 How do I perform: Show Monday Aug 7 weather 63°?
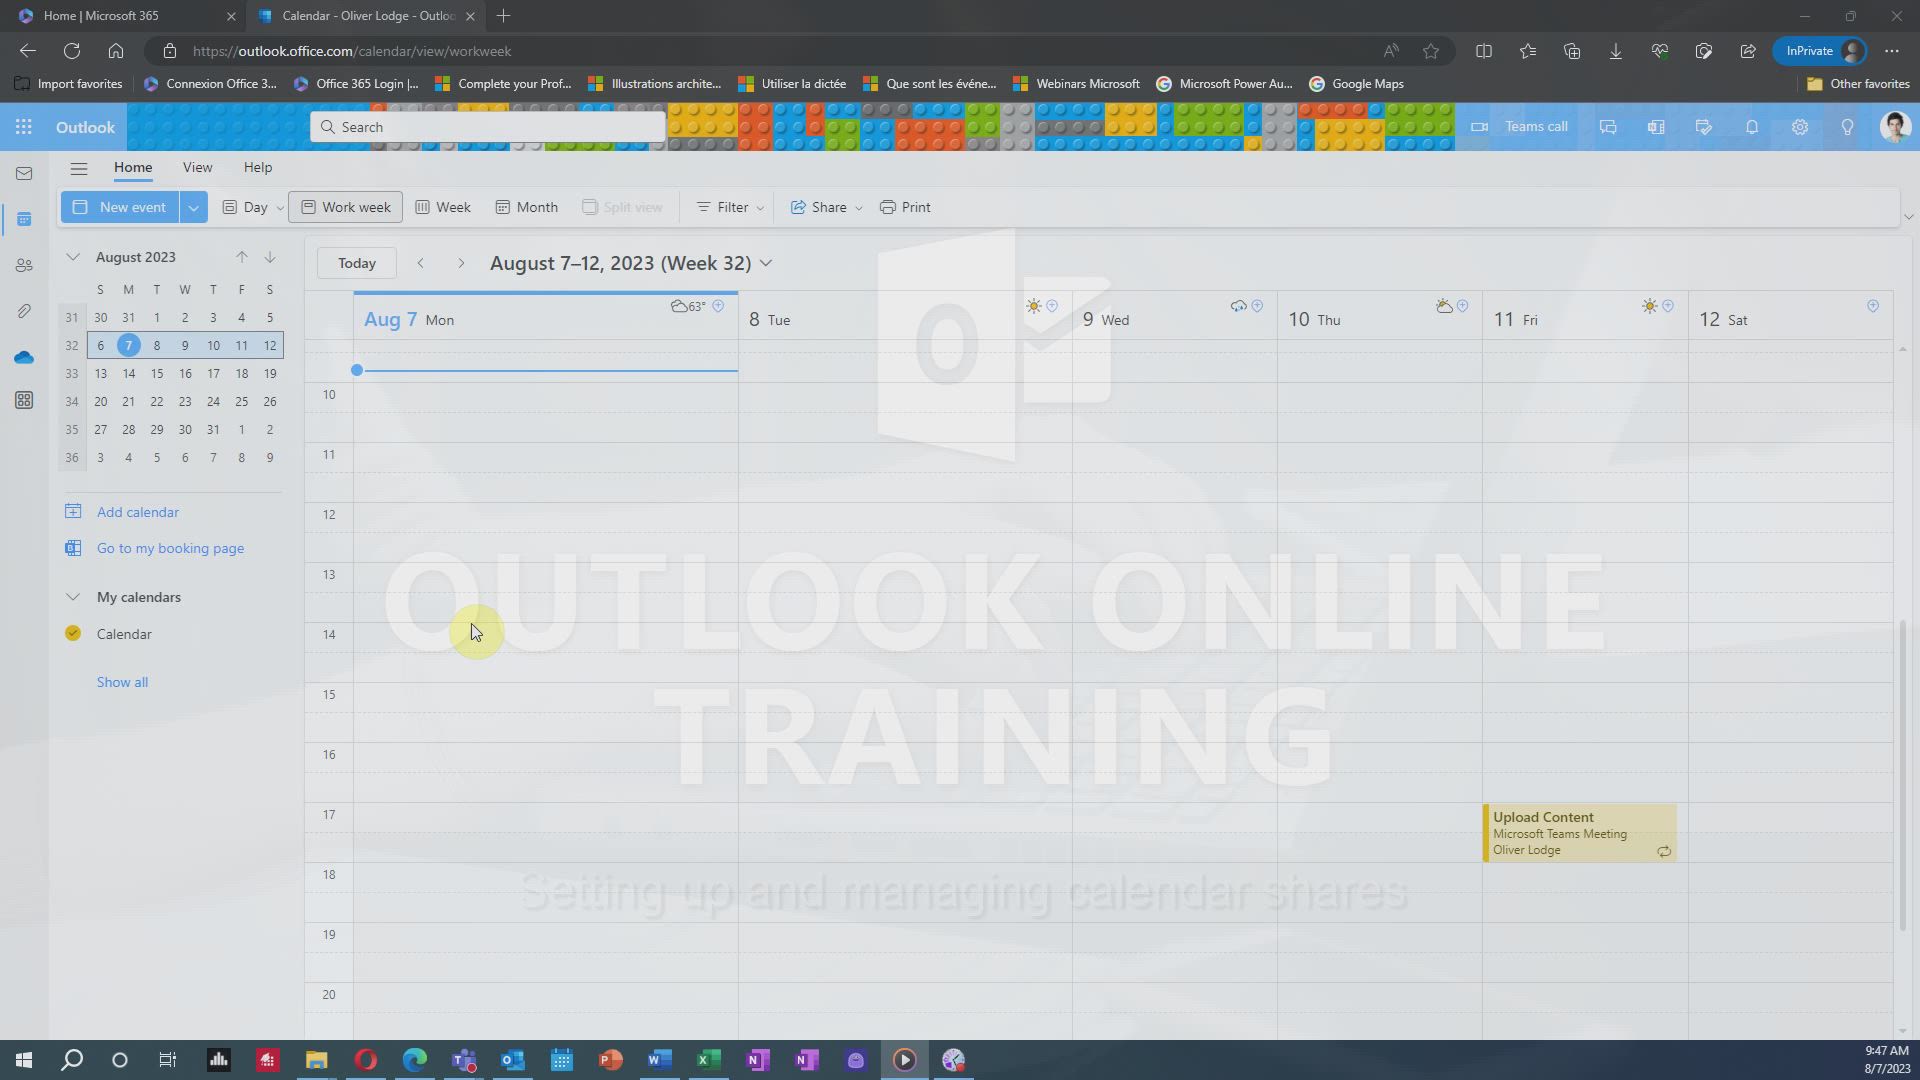tap(688, 306)
